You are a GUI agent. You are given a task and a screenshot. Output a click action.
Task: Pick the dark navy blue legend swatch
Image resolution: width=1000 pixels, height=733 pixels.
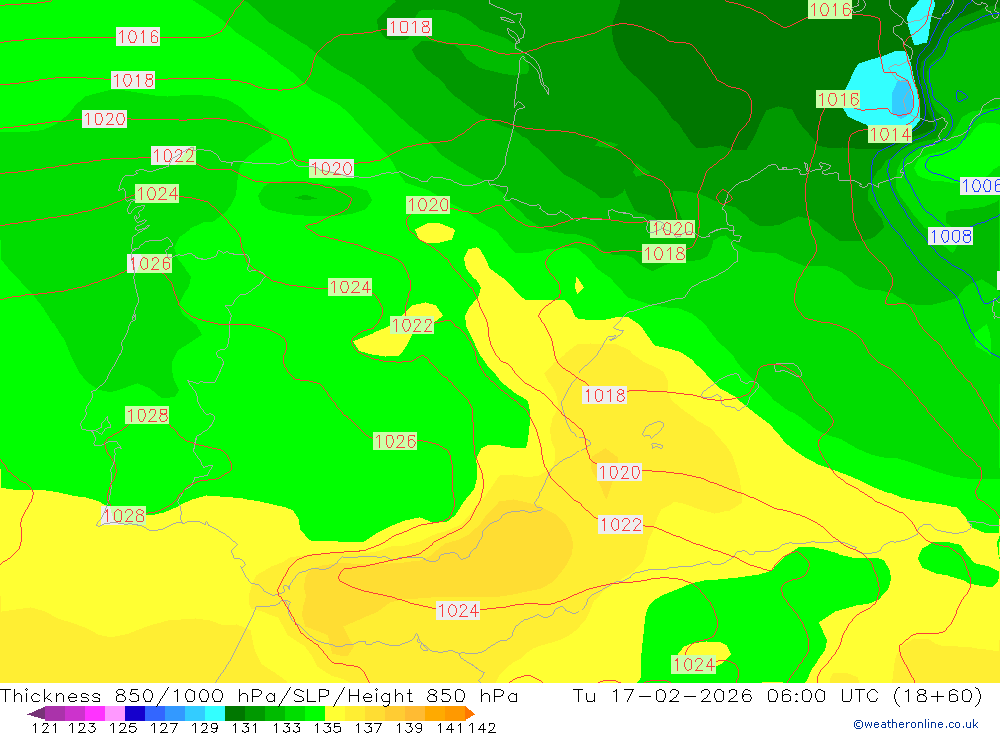coord(135,713)
